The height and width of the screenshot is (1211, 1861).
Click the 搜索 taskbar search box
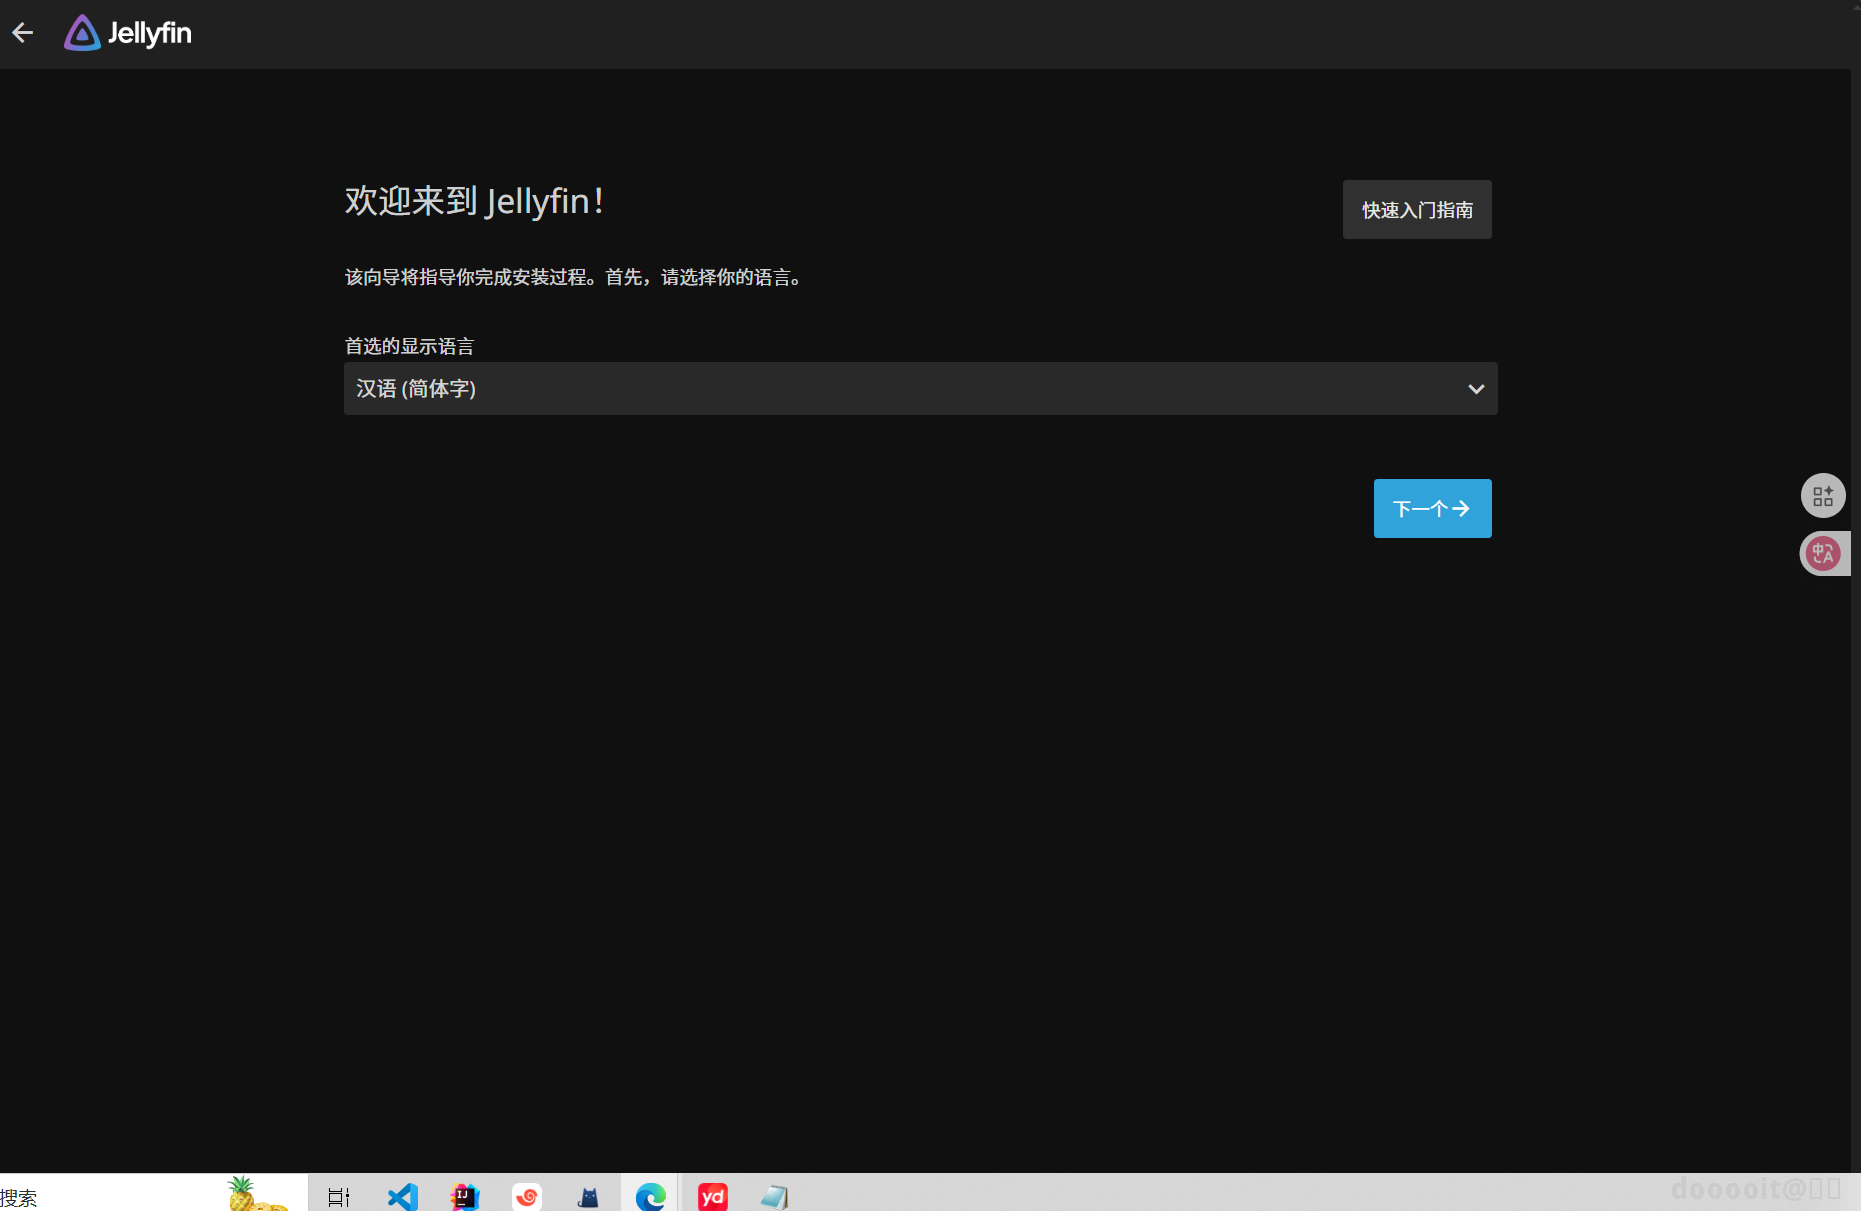(110, 1197)
